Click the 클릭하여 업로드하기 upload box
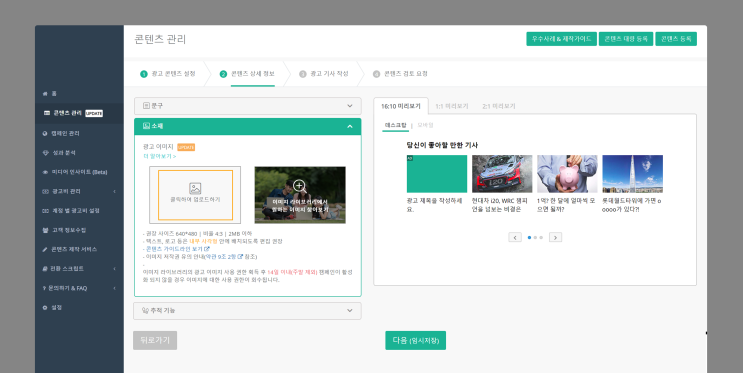 tap(195, 195)
